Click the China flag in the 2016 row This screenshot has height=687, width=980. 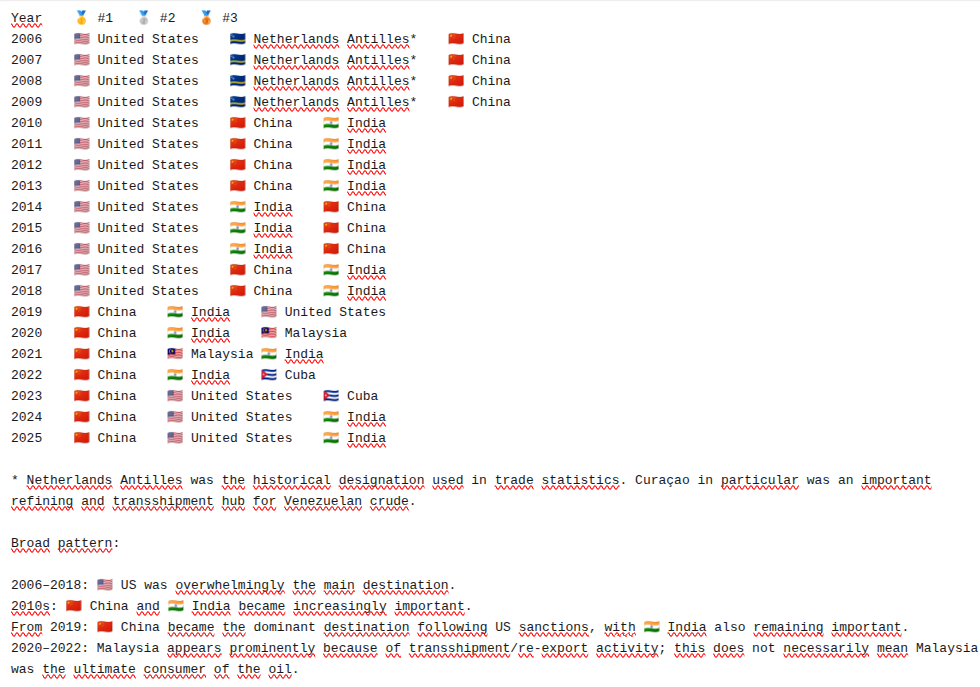[331, 249]
